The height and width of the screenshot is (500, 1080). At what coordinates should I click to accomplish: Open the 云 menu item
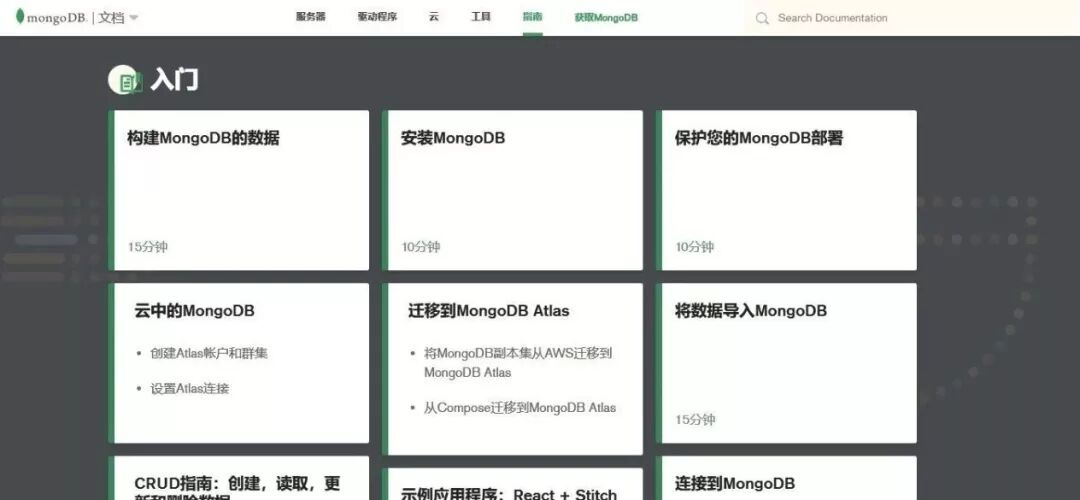(434, 17)
